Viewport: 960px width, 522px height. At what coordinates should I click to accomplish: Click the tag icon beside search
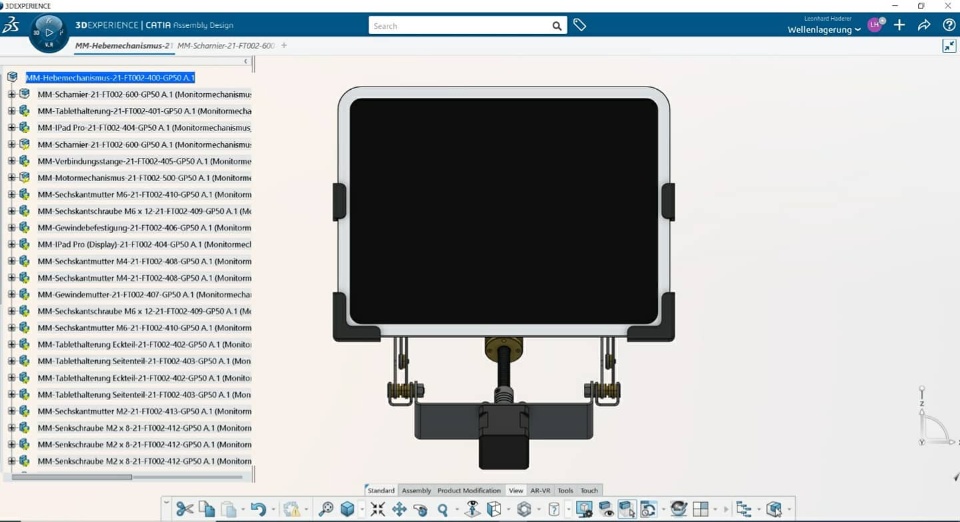coord(580,25)
